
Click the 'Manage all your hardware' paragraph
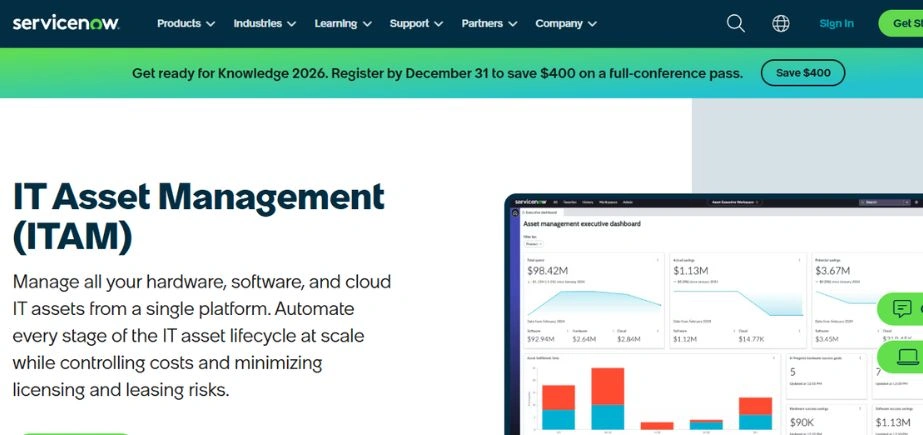click(202, 336)
